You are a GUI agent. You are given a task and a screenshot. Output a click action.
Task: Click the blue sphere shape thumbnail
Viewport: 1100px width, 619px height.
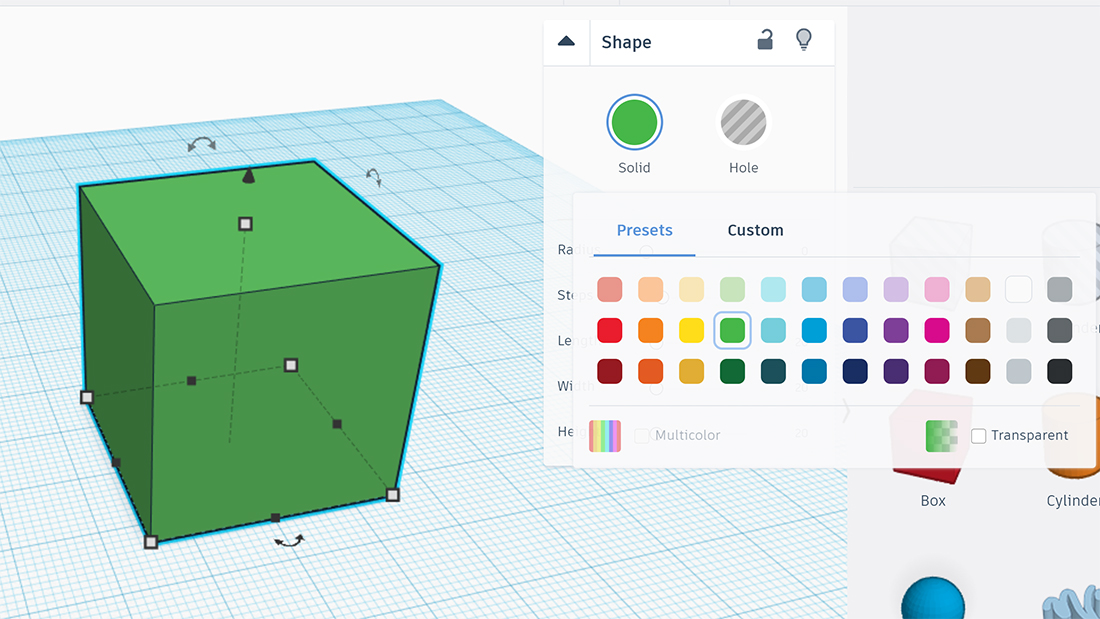[932, 600]
